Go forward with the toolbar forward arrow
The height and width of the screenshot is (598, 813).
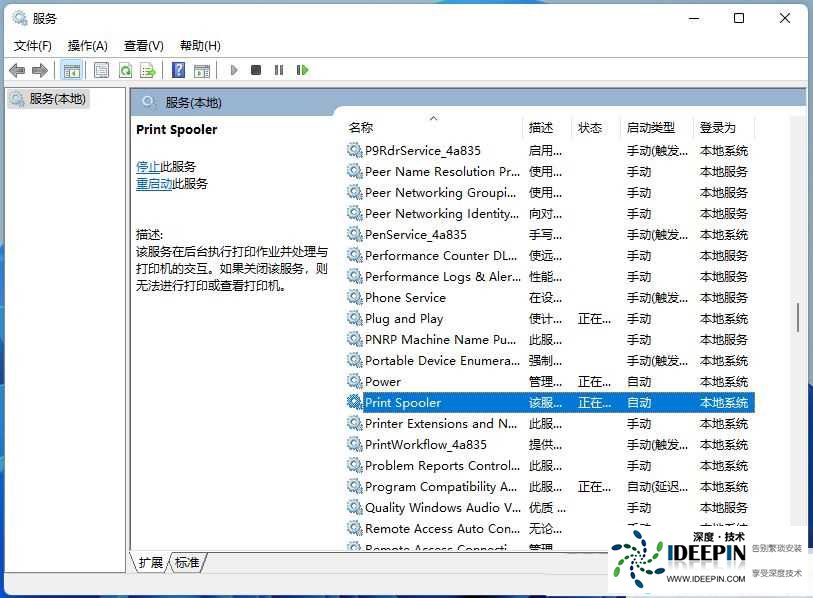[x=40, y=70]
